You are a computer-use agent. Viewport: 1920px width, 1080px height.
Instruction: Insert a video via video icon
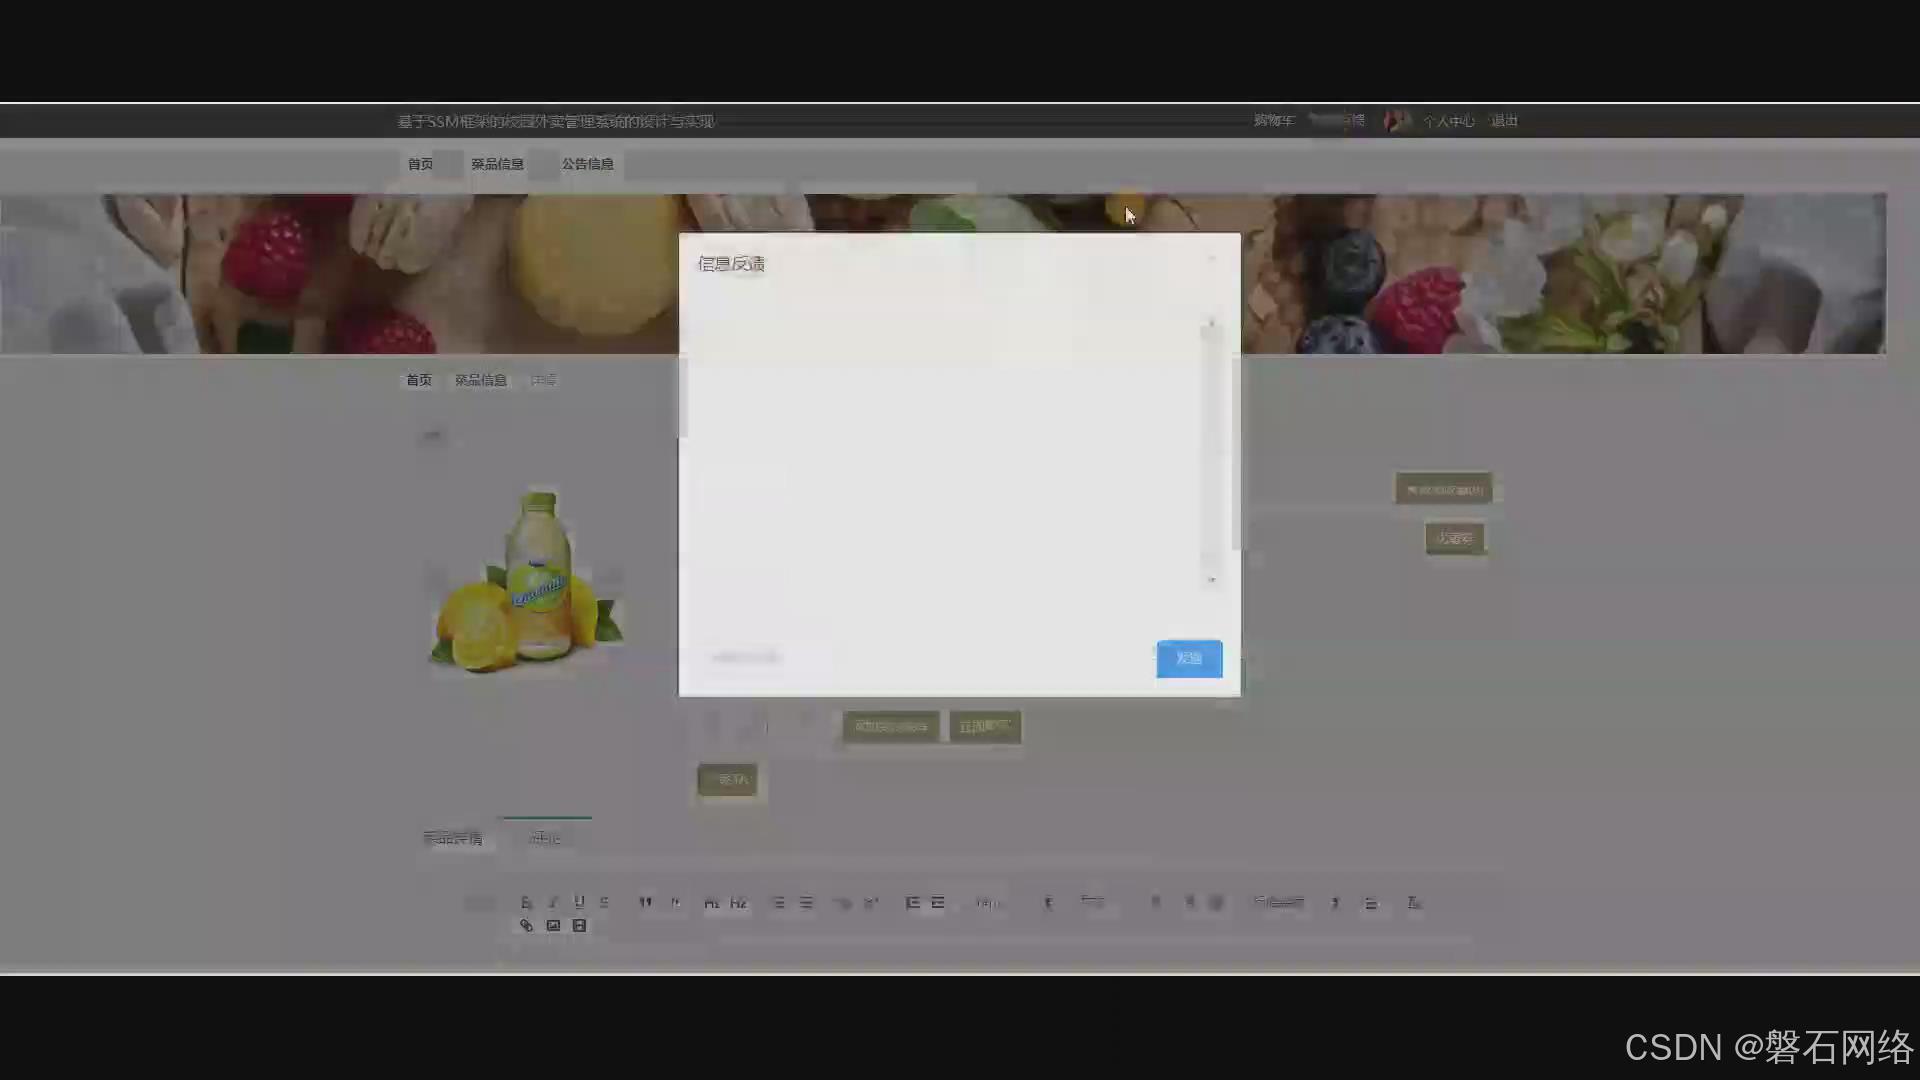(579, 926)
